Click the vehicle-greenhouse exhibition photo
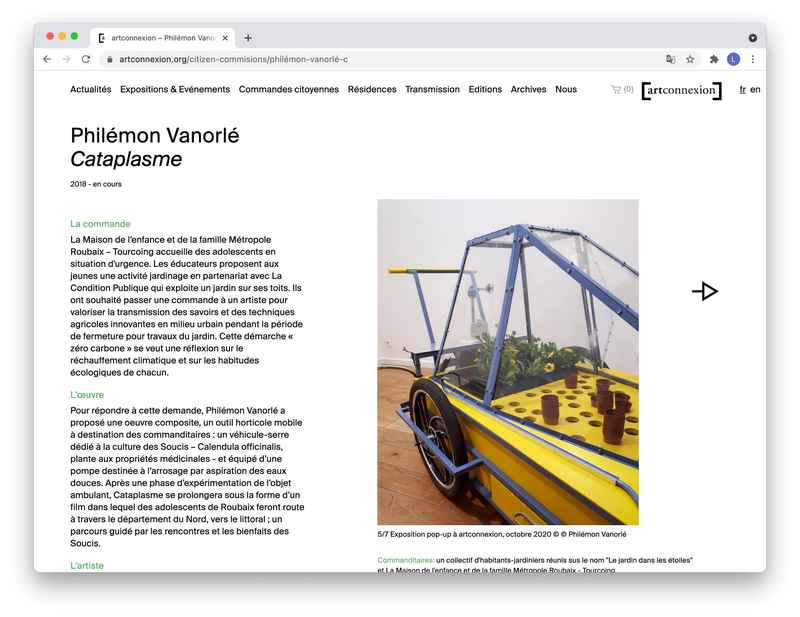Viewport: 800px width, 617px height. [x=508, y=362]
